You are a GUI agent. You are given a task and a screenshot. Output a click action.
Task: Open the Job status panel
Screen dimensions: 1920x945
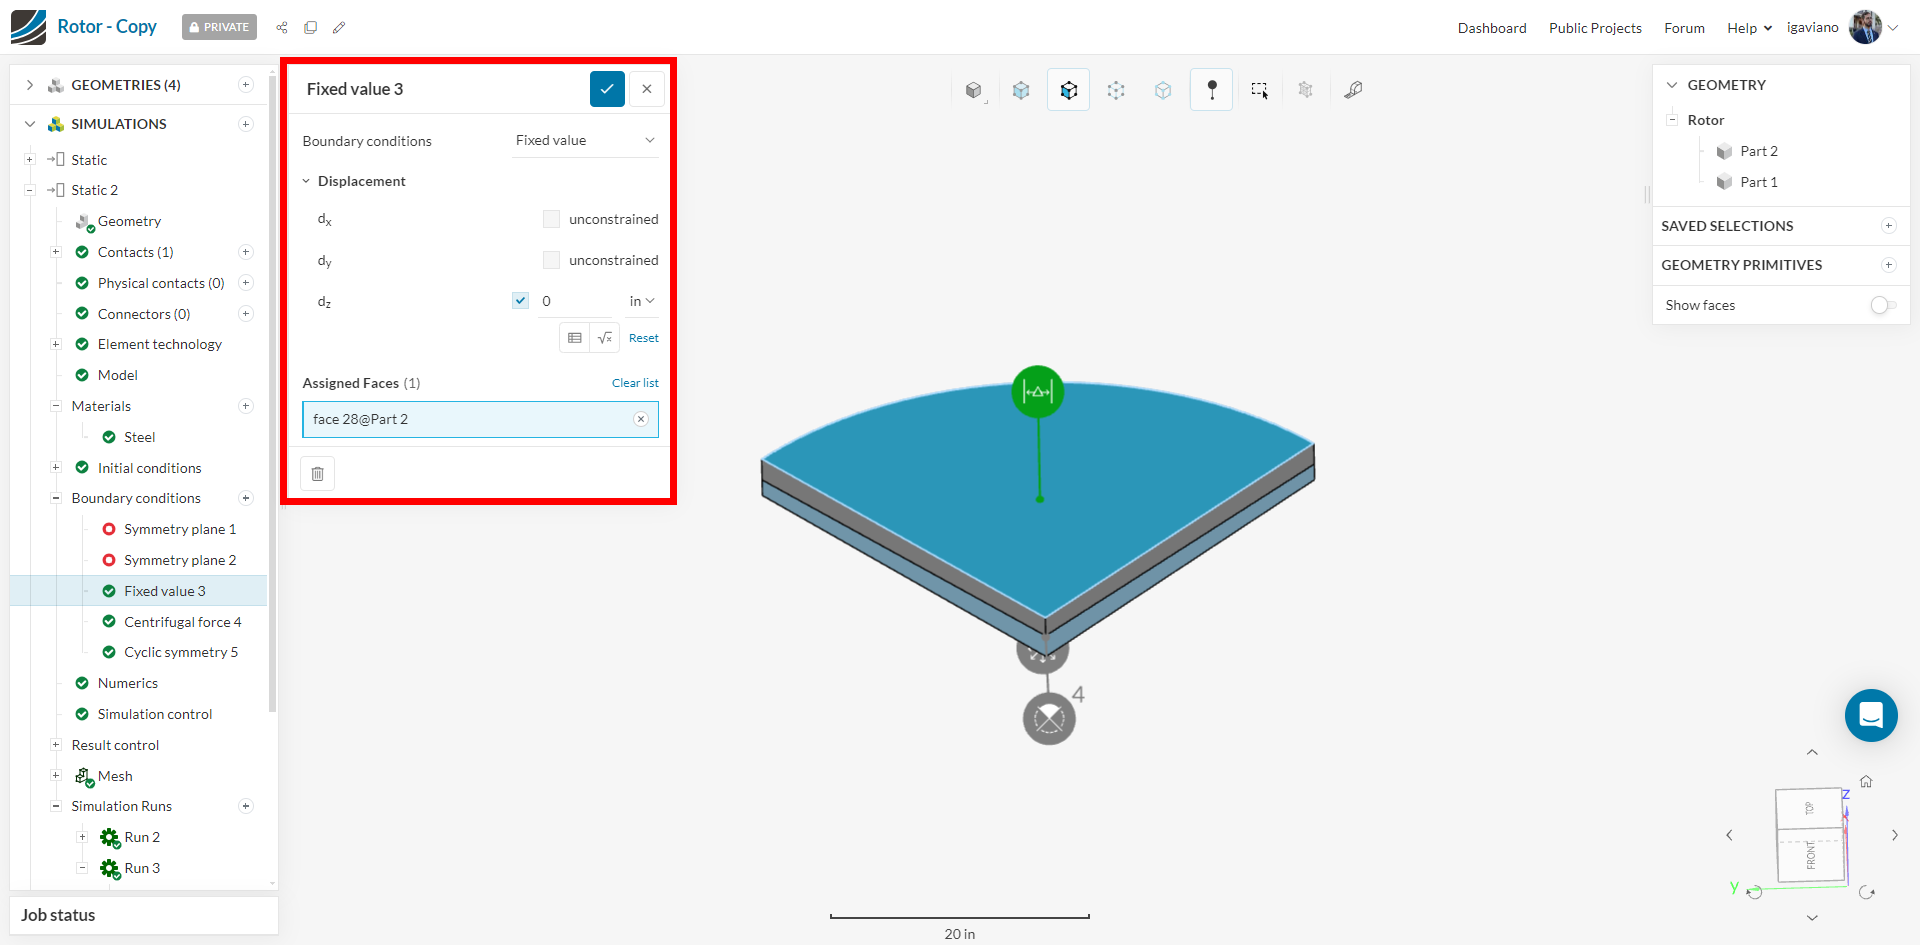(144, 915)
